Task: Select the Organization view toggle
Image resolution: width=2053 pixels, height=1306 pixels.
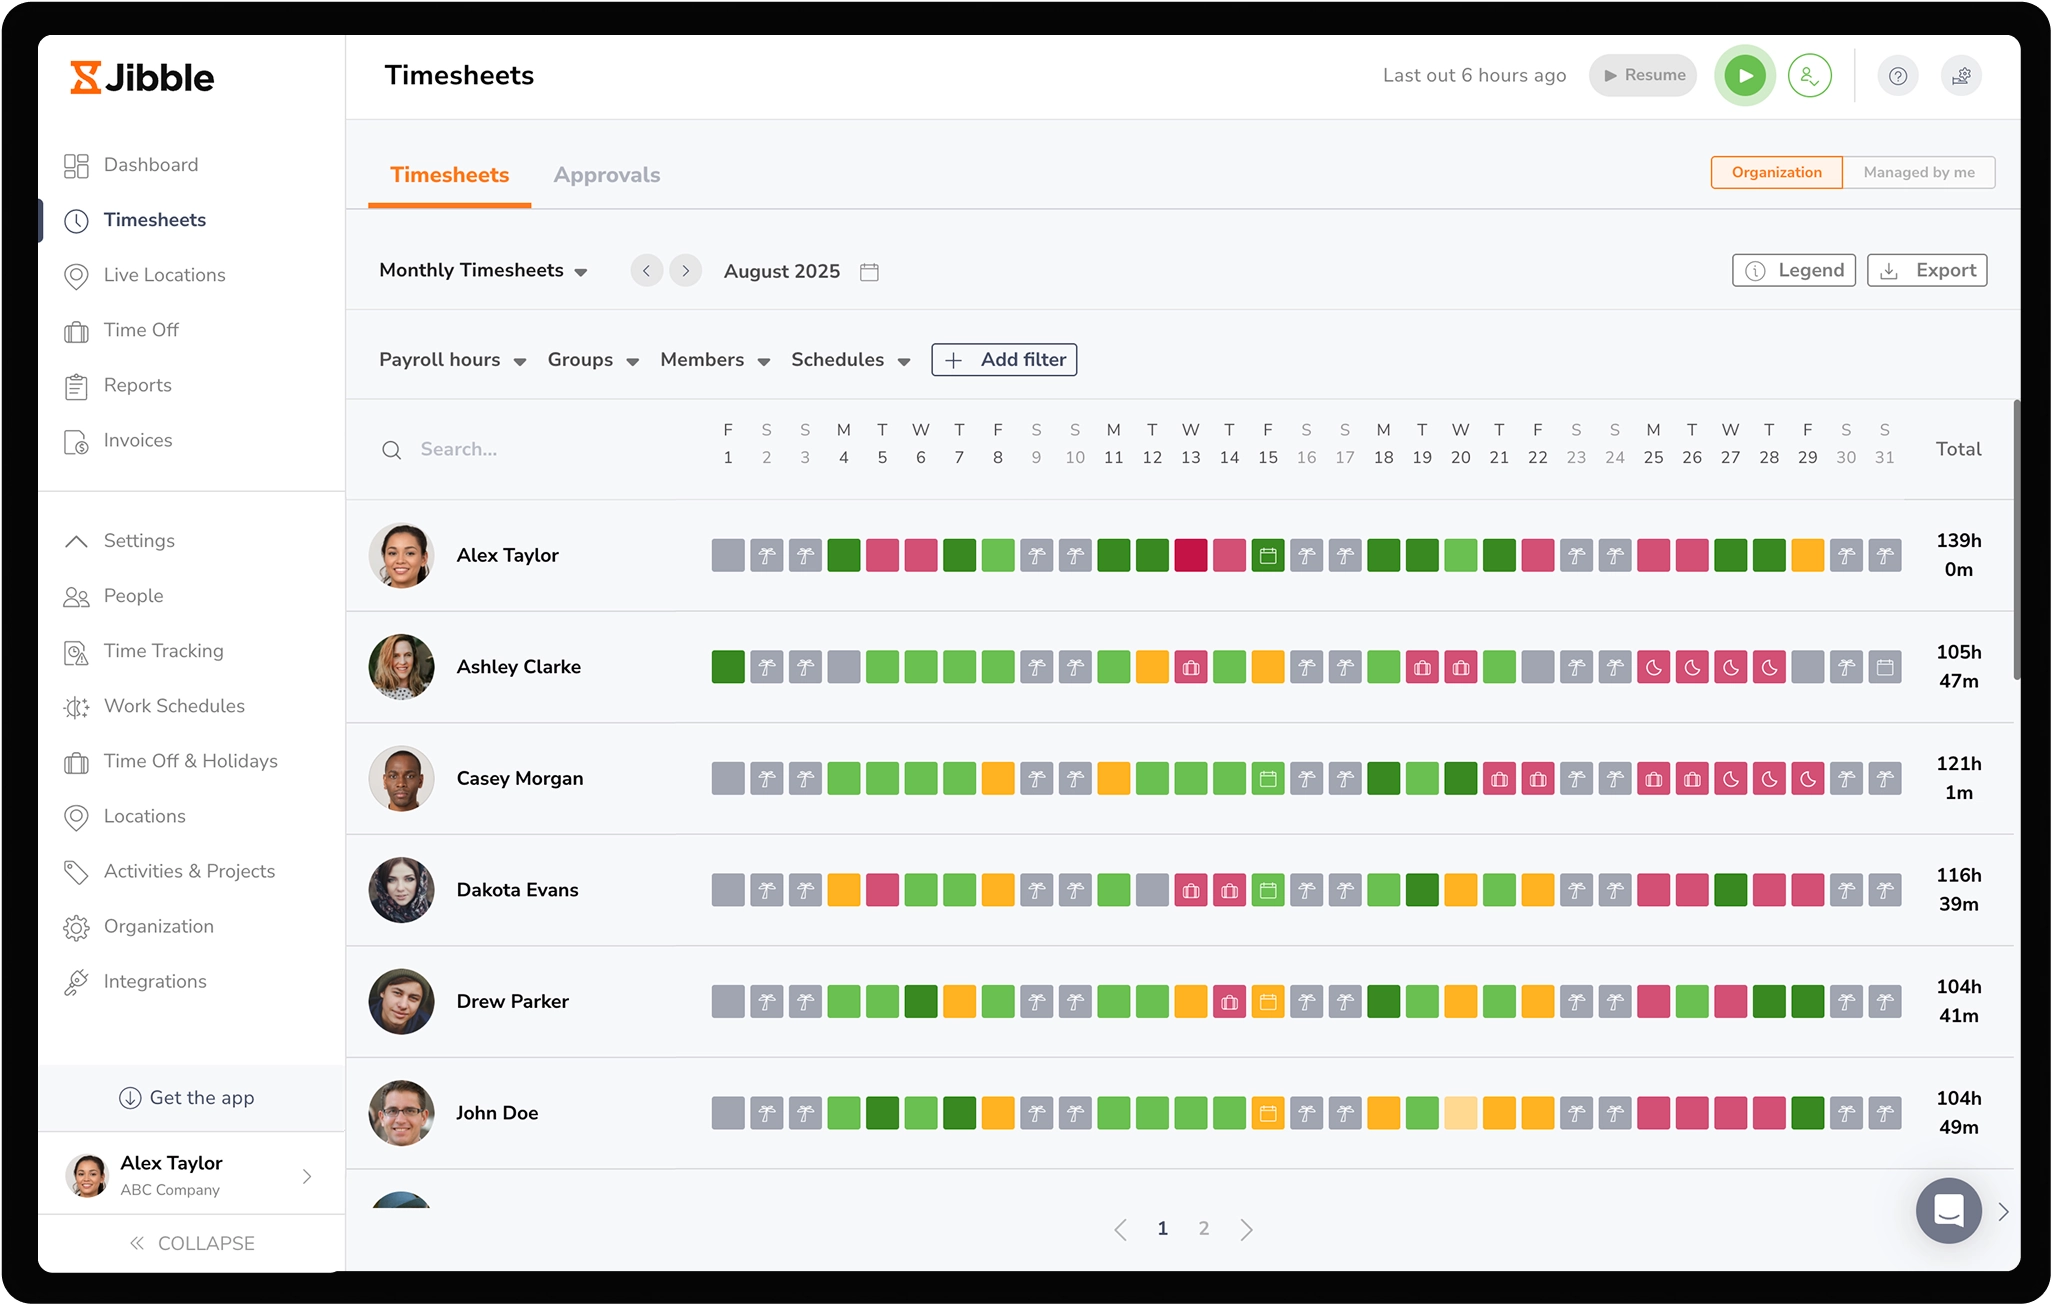Action: click(1776, 172)
